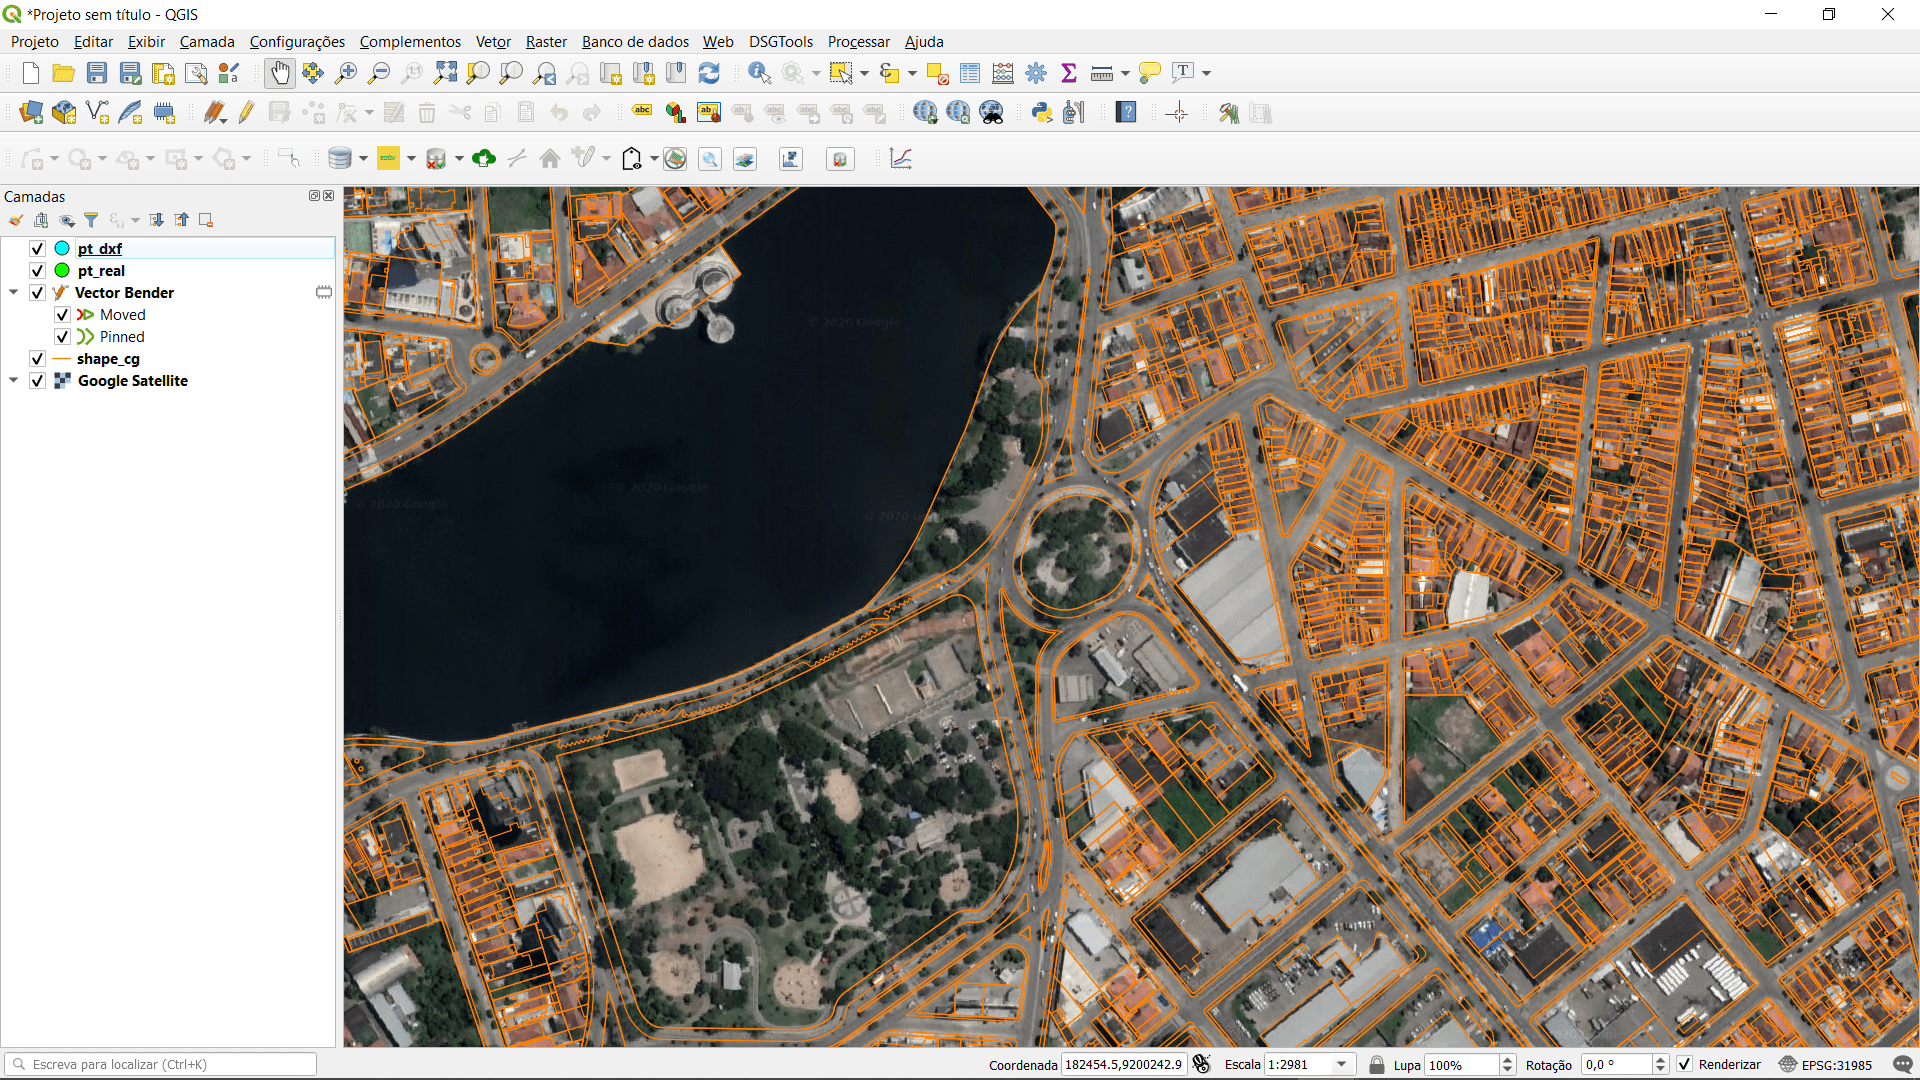Click the pt_real green color symbol
This screenshot has height=1080, width=1920.
click(x=62, y=271)
